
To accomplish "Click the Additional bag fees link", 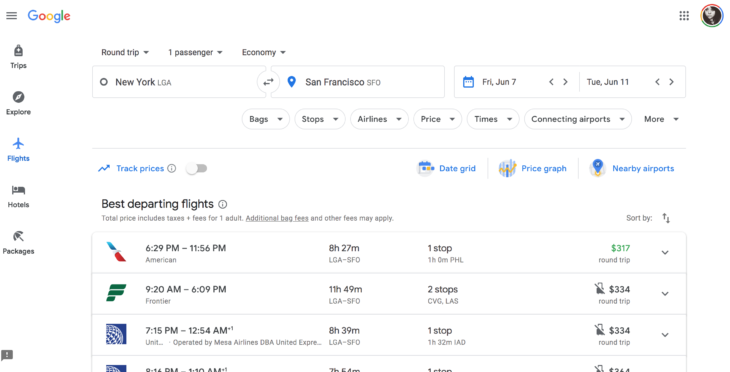I will [277, 218].
